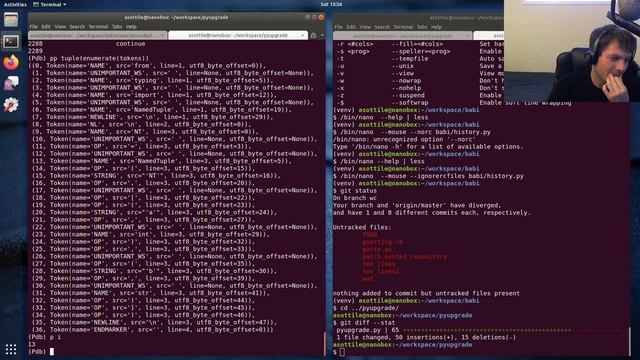Viewport: 640px width, 360px height.
Task: Open Help menu in right terminal window
Action: (436, 27)
